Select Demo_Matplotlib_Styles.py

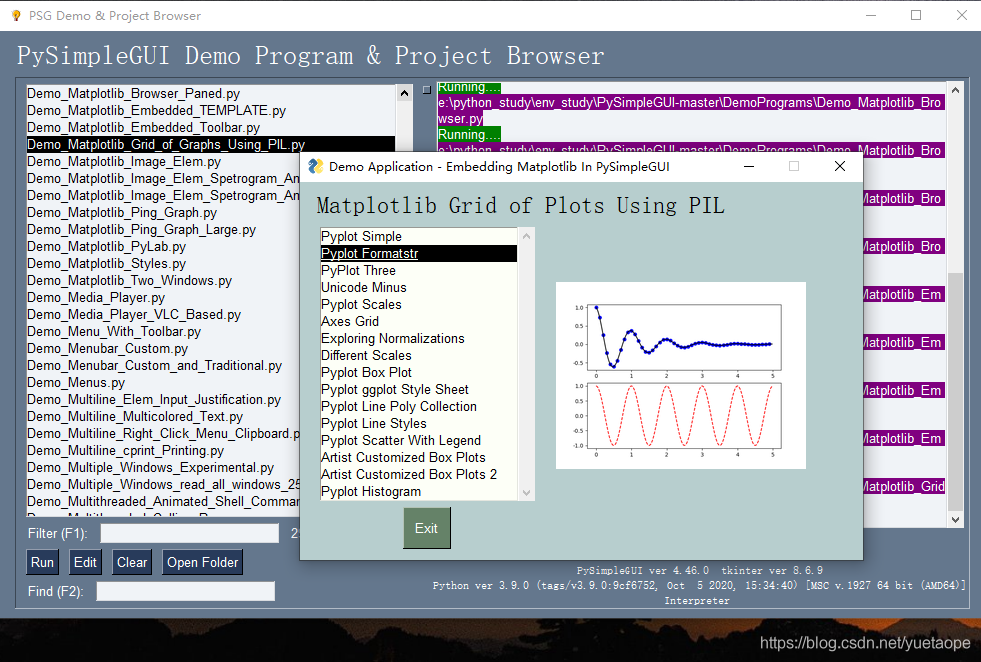[x=163, y=263]
